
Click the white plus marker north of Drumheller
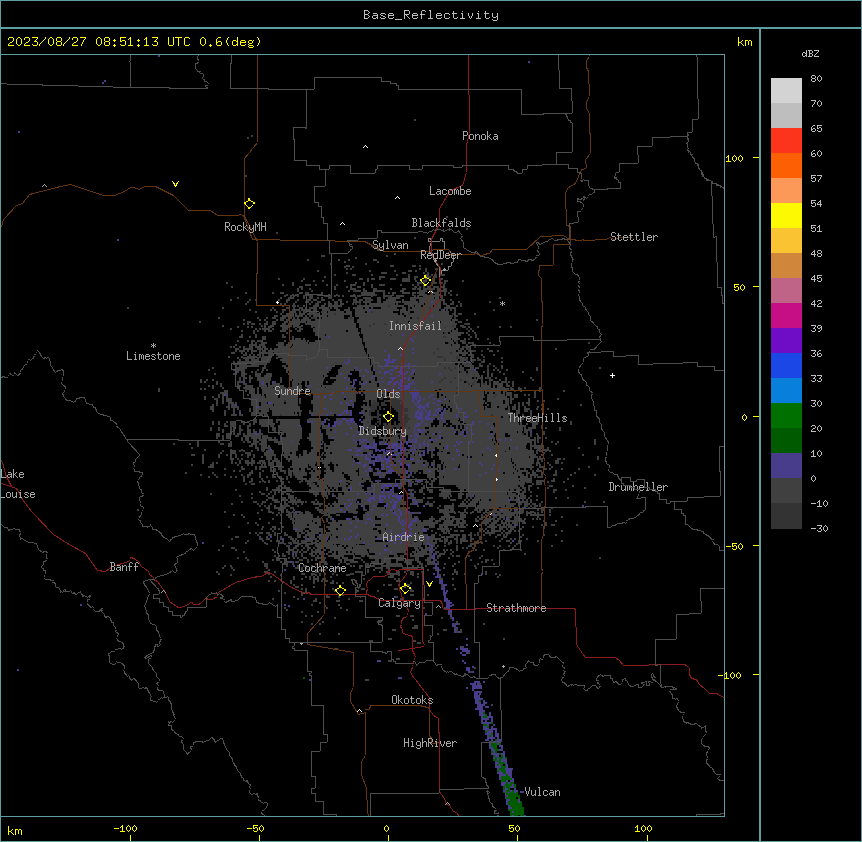[612, 375]
